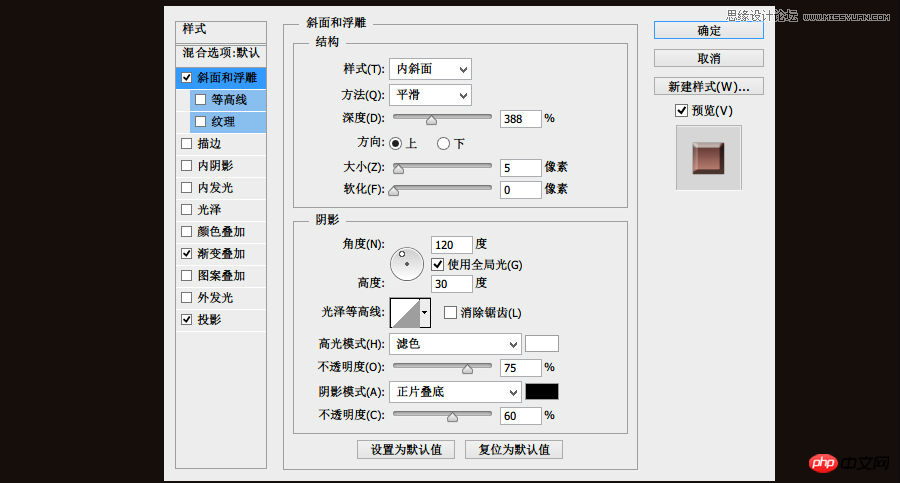Enable the 光泽 checkbox
This screenshot has height=483, width=900.
pos(187,210)
